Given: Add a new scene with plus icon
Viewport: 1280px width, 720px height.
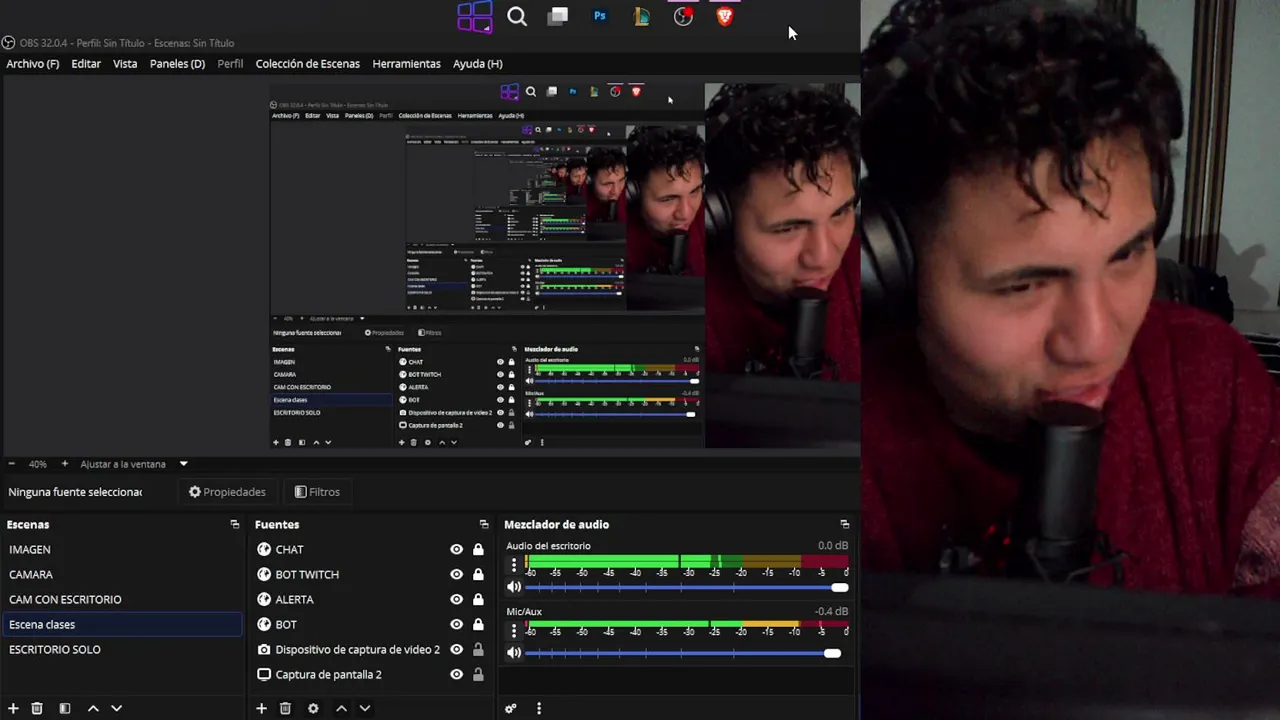Looking at the screenshot, I should point(13,708).
